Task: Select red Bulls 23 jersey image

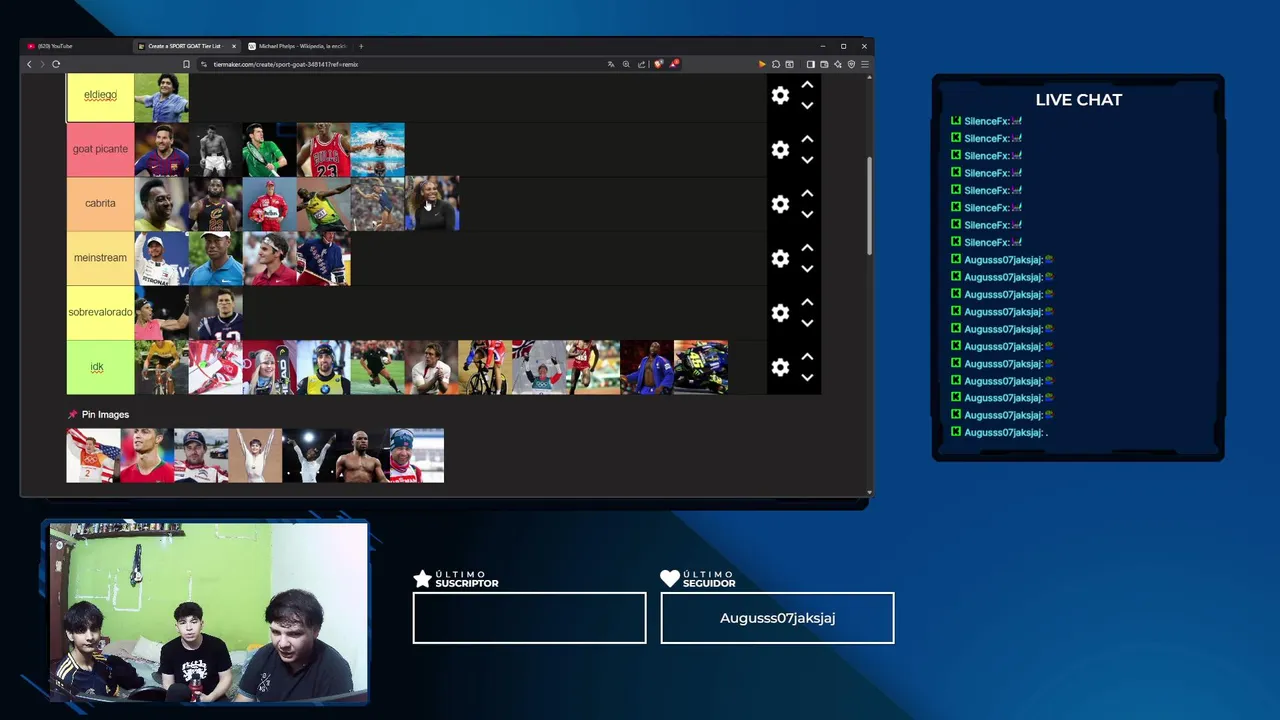Action: 323,149
